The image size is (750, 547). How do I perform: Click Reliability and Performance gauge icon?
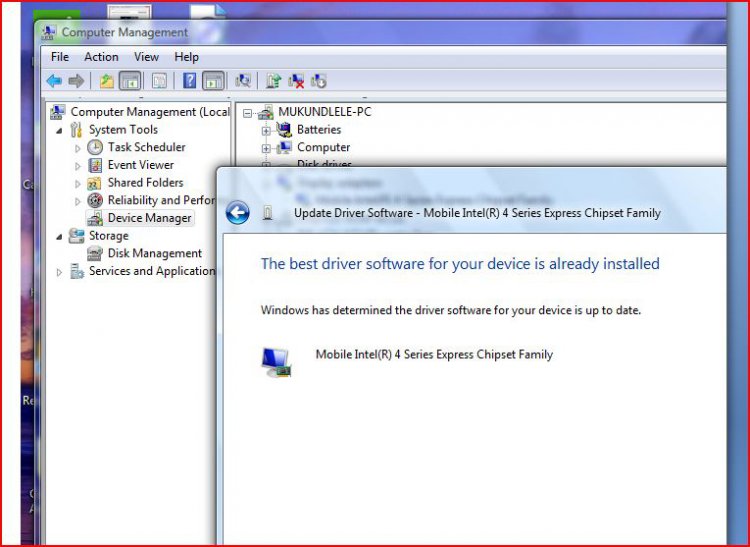[x=95, y=200]
